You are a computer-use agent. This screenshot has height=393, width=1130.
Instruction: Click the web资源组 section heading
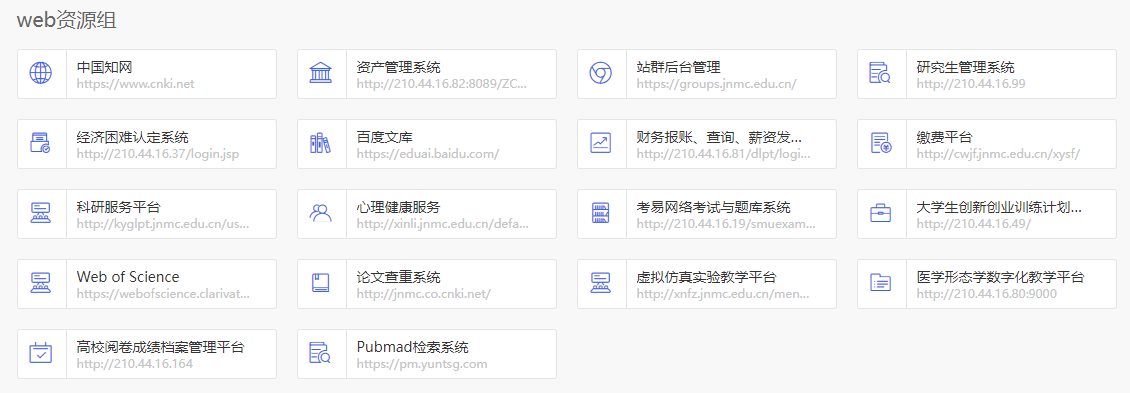tap(66, 20)
